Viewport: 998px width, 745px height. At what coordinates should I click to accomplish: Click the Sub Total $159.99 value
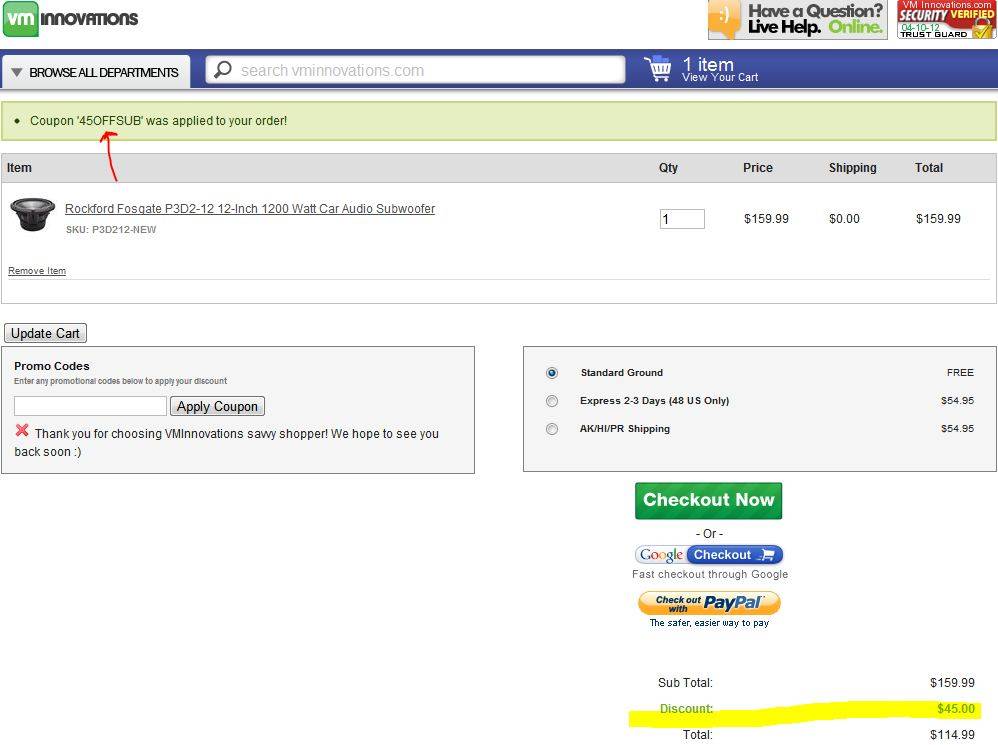pyautogui.click(x=952, y=683)
